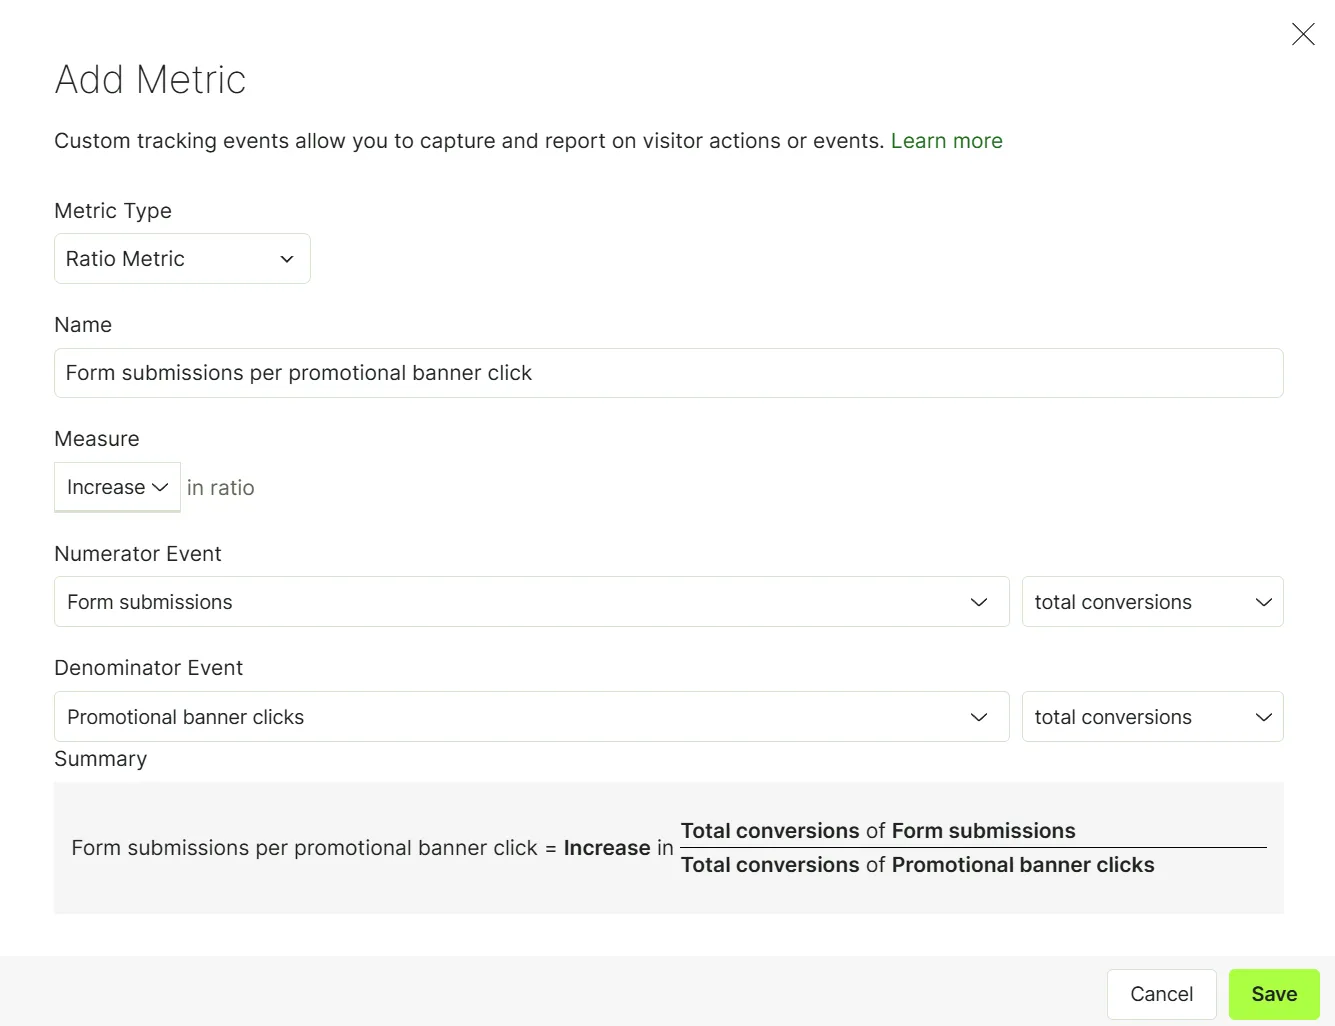Viewport: 1335px width, 1026px height.
Task: Click the Name field containing Form submissions text
Action: (x=668, y=373)
